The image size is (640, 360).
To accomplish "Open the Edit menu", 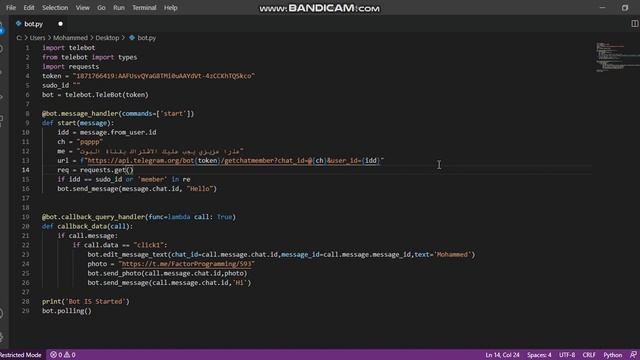I will pos(29,8).
